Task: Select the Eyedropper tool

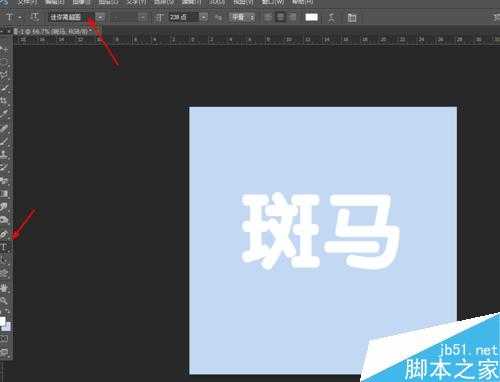Action: click(4, 114)
